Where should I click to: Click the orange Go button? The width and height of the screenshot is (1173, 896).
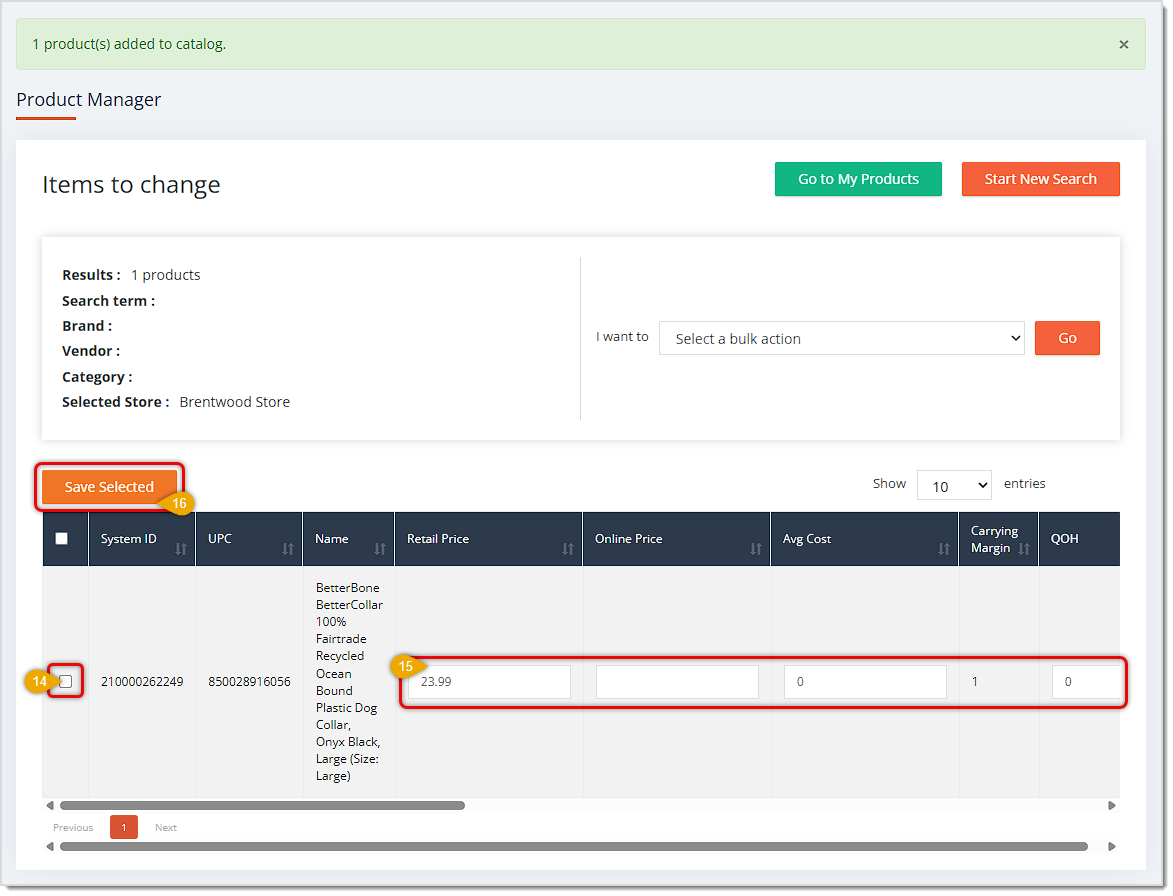(1067, 339)
